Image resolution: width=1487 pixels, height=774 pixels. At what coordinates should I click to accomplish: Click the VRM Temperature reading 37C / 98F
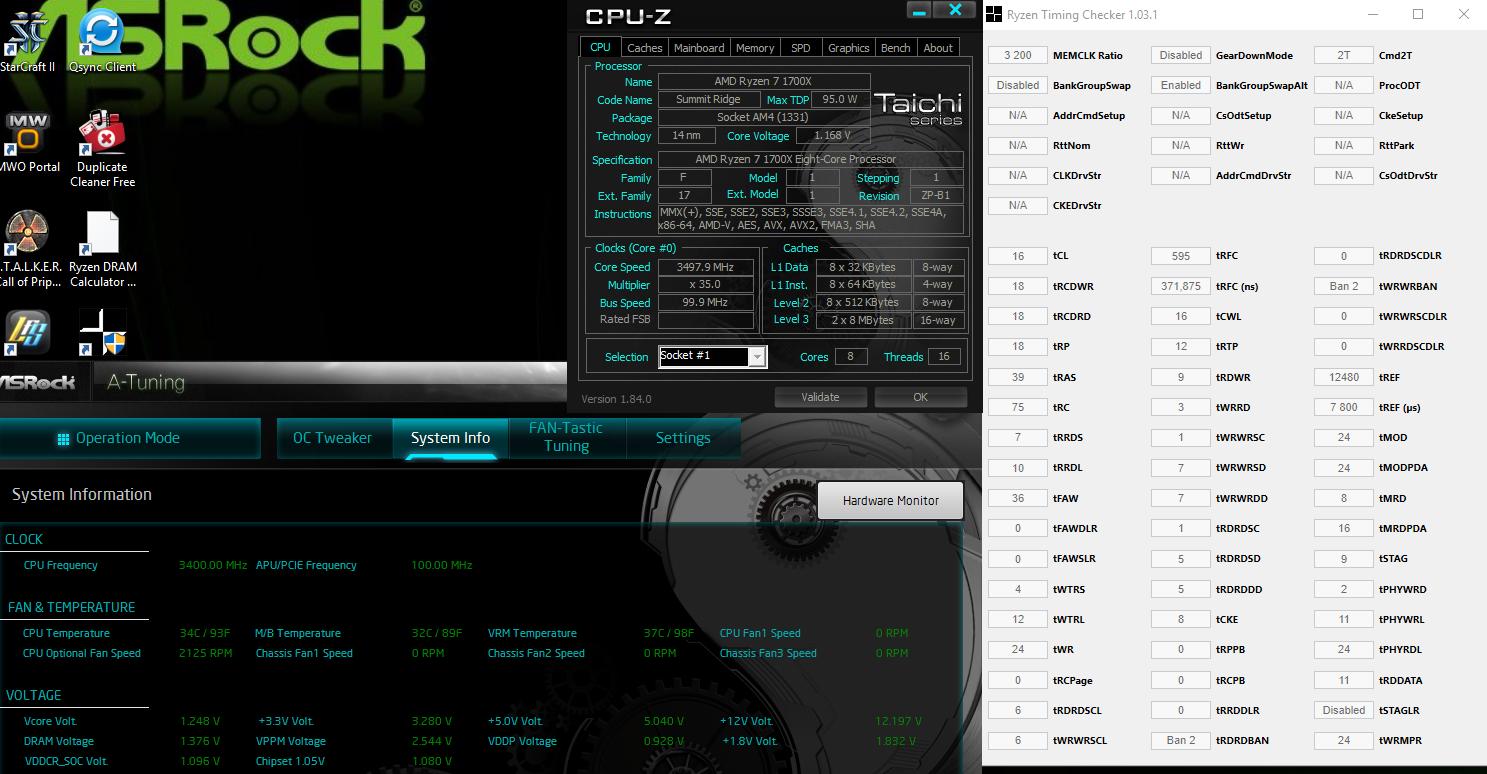pos(669,633)
